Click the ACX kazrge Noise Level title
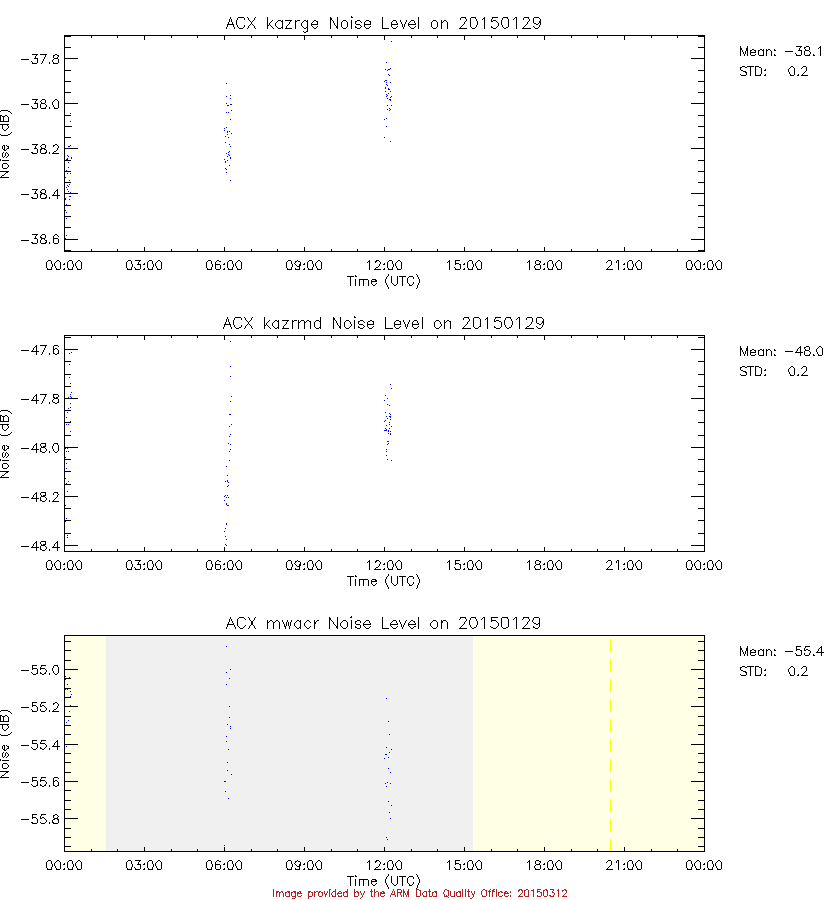The width and height of the screenshot is (840, 900). (384, 23)
